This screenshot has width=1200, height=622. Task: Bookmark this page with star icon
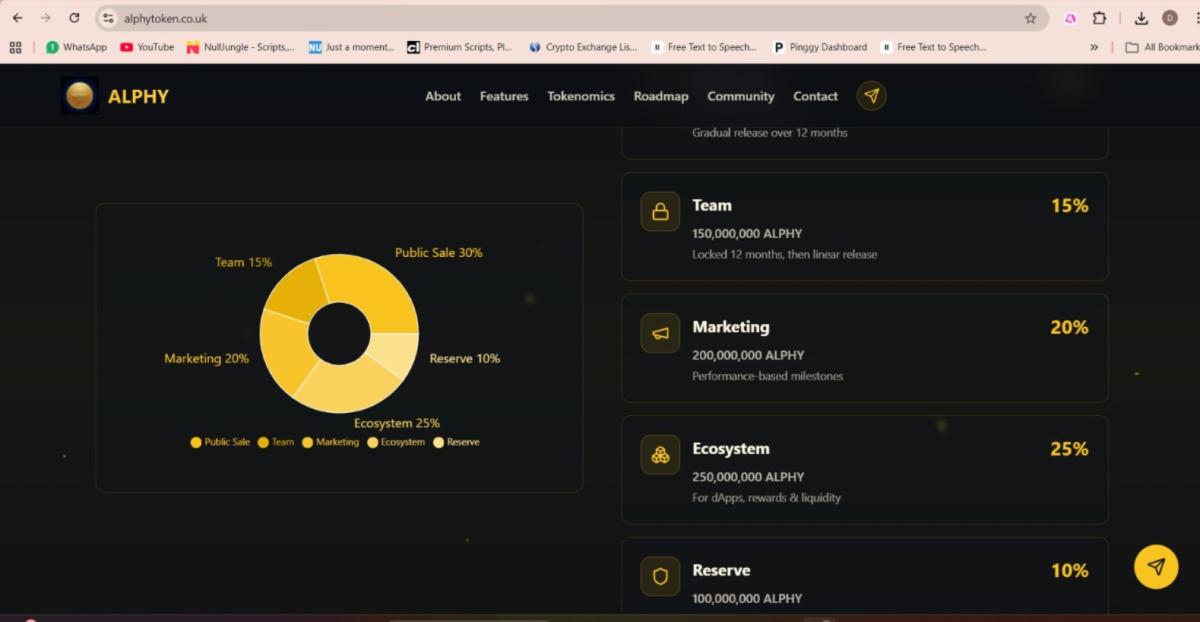click(x=1030, y=18)
